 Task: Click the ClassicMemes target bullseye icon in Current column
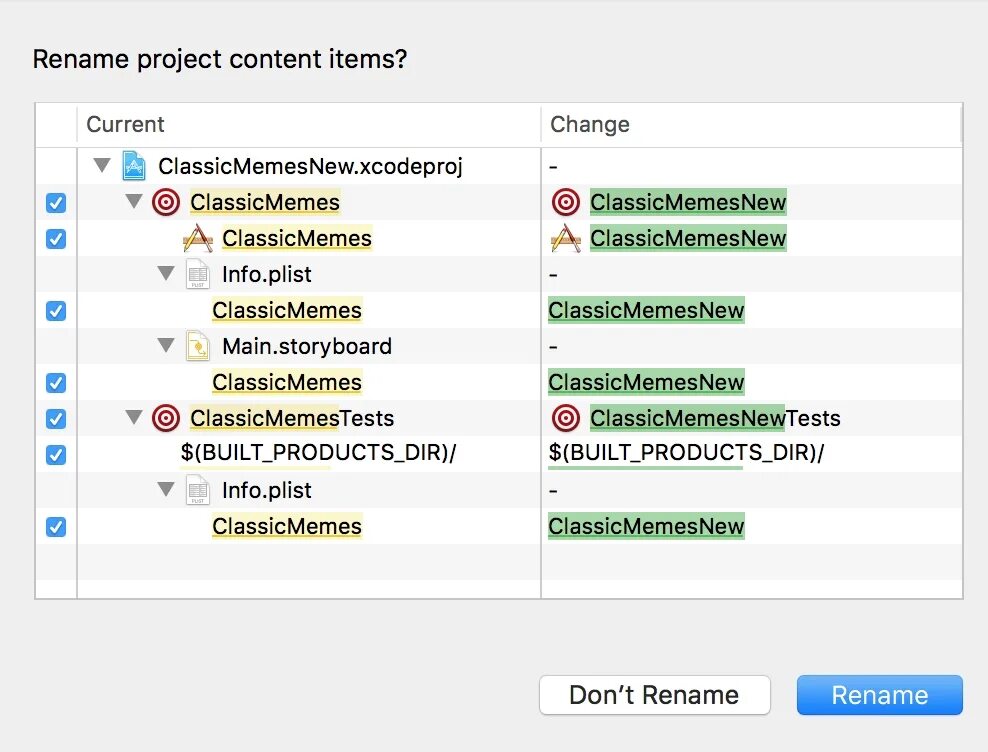point(166,202)
